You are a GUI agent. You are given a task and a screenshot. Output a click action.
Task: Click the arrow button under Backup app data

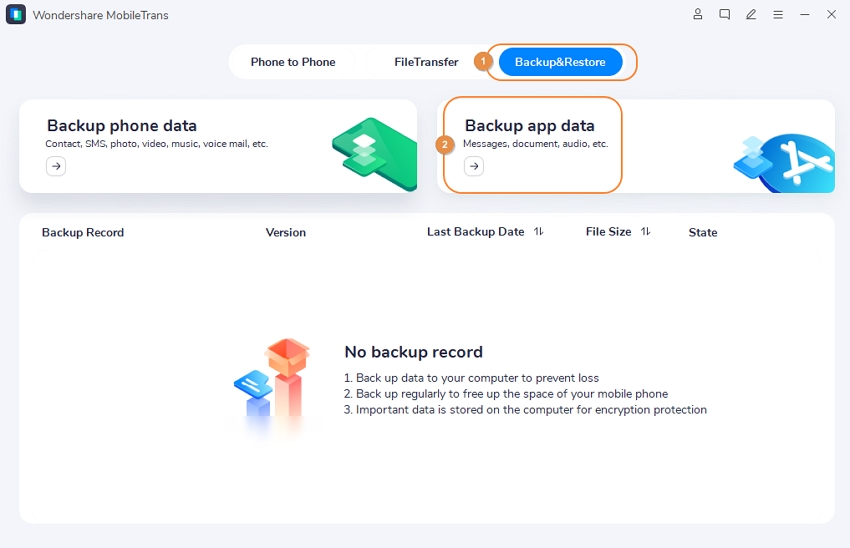[x=474, y=166]
